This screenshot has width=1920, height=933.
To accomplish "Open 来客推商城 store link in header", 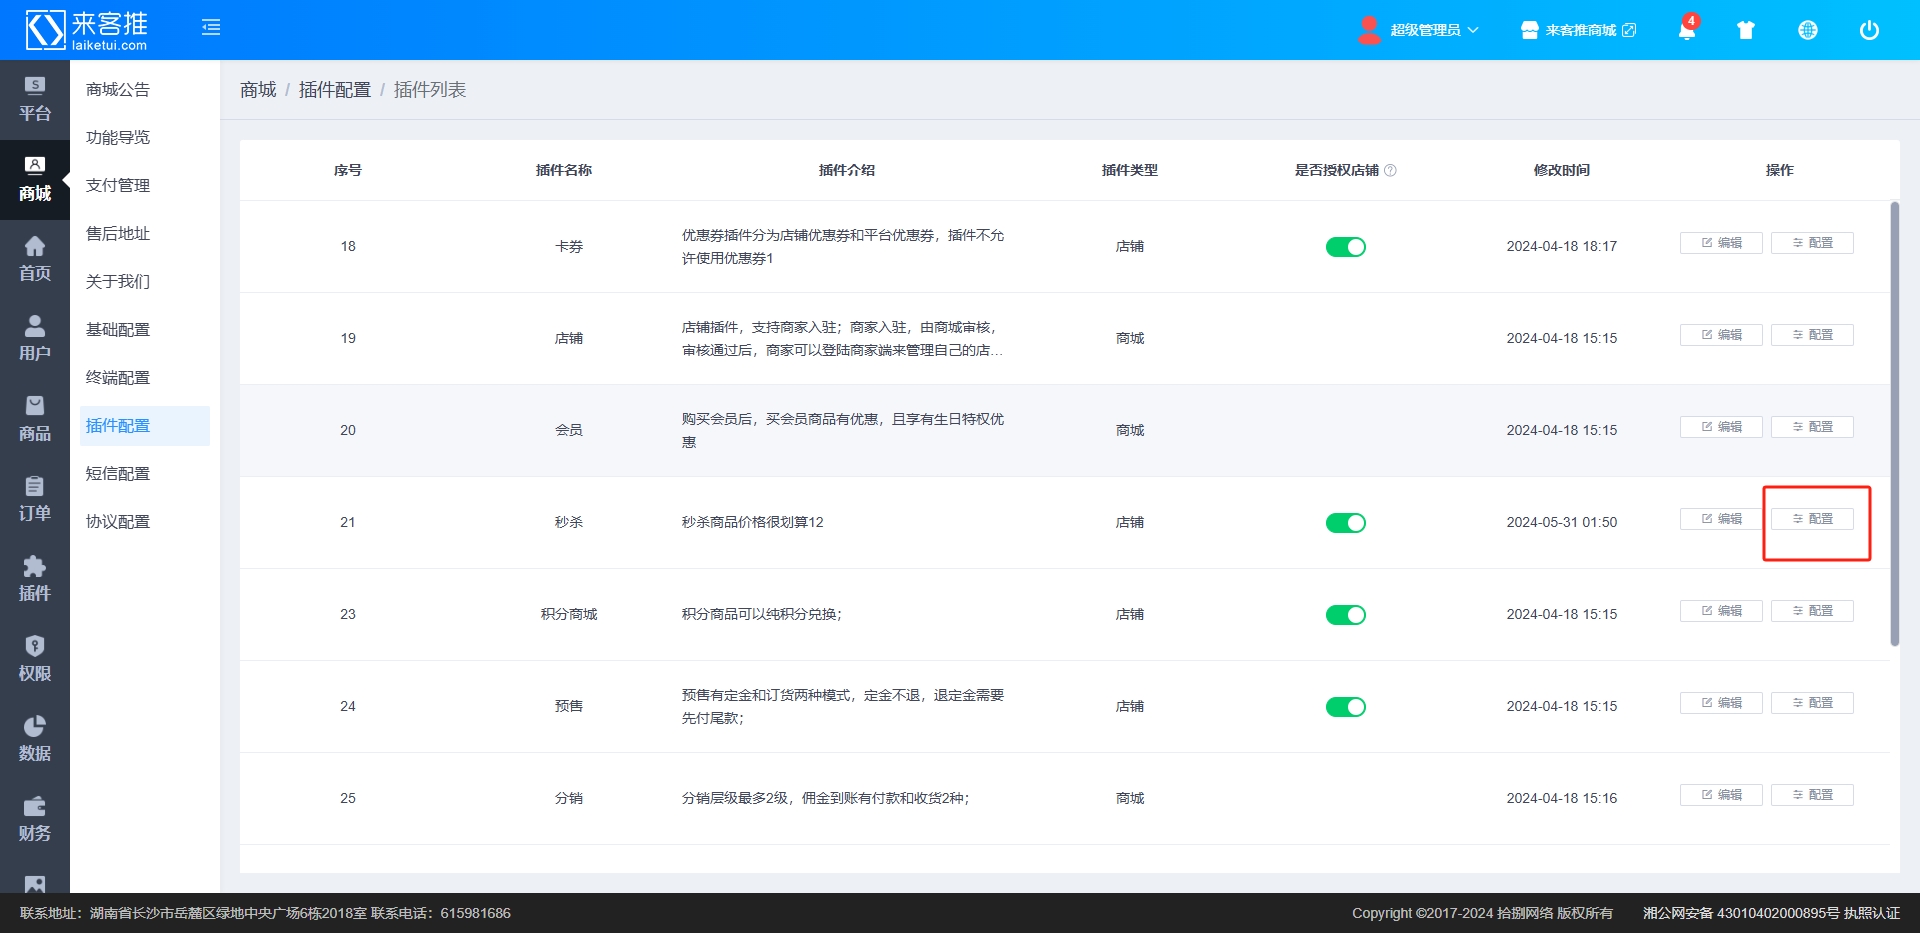I will [1579, 30].
